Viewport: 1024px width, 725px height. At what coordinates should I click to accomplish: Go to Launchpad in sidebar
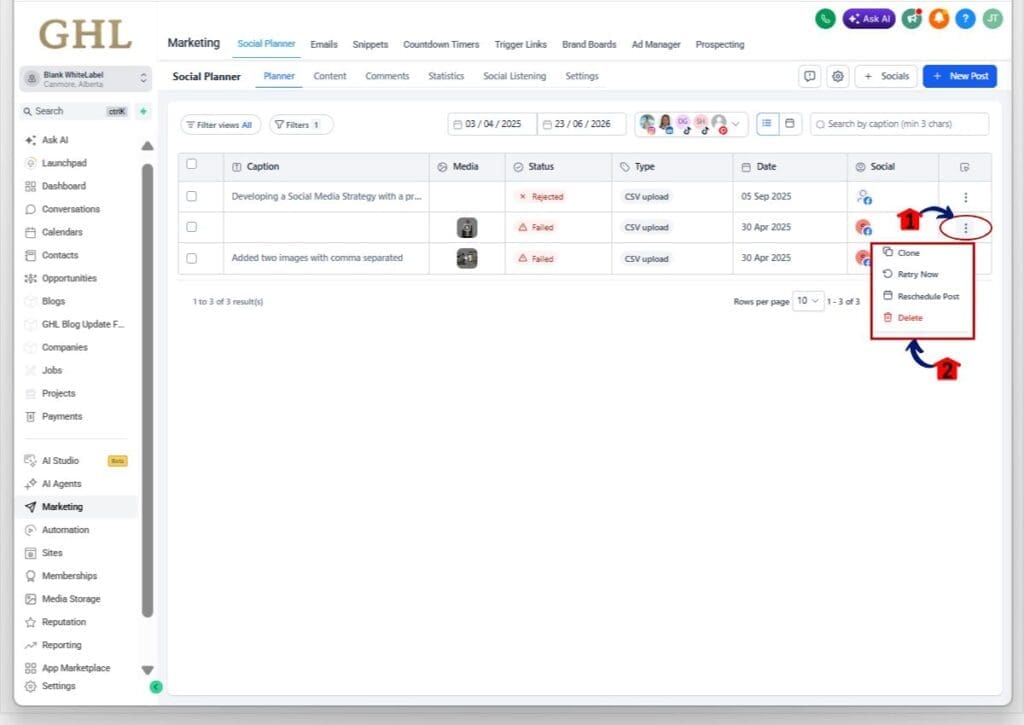(x=64, y=163)
